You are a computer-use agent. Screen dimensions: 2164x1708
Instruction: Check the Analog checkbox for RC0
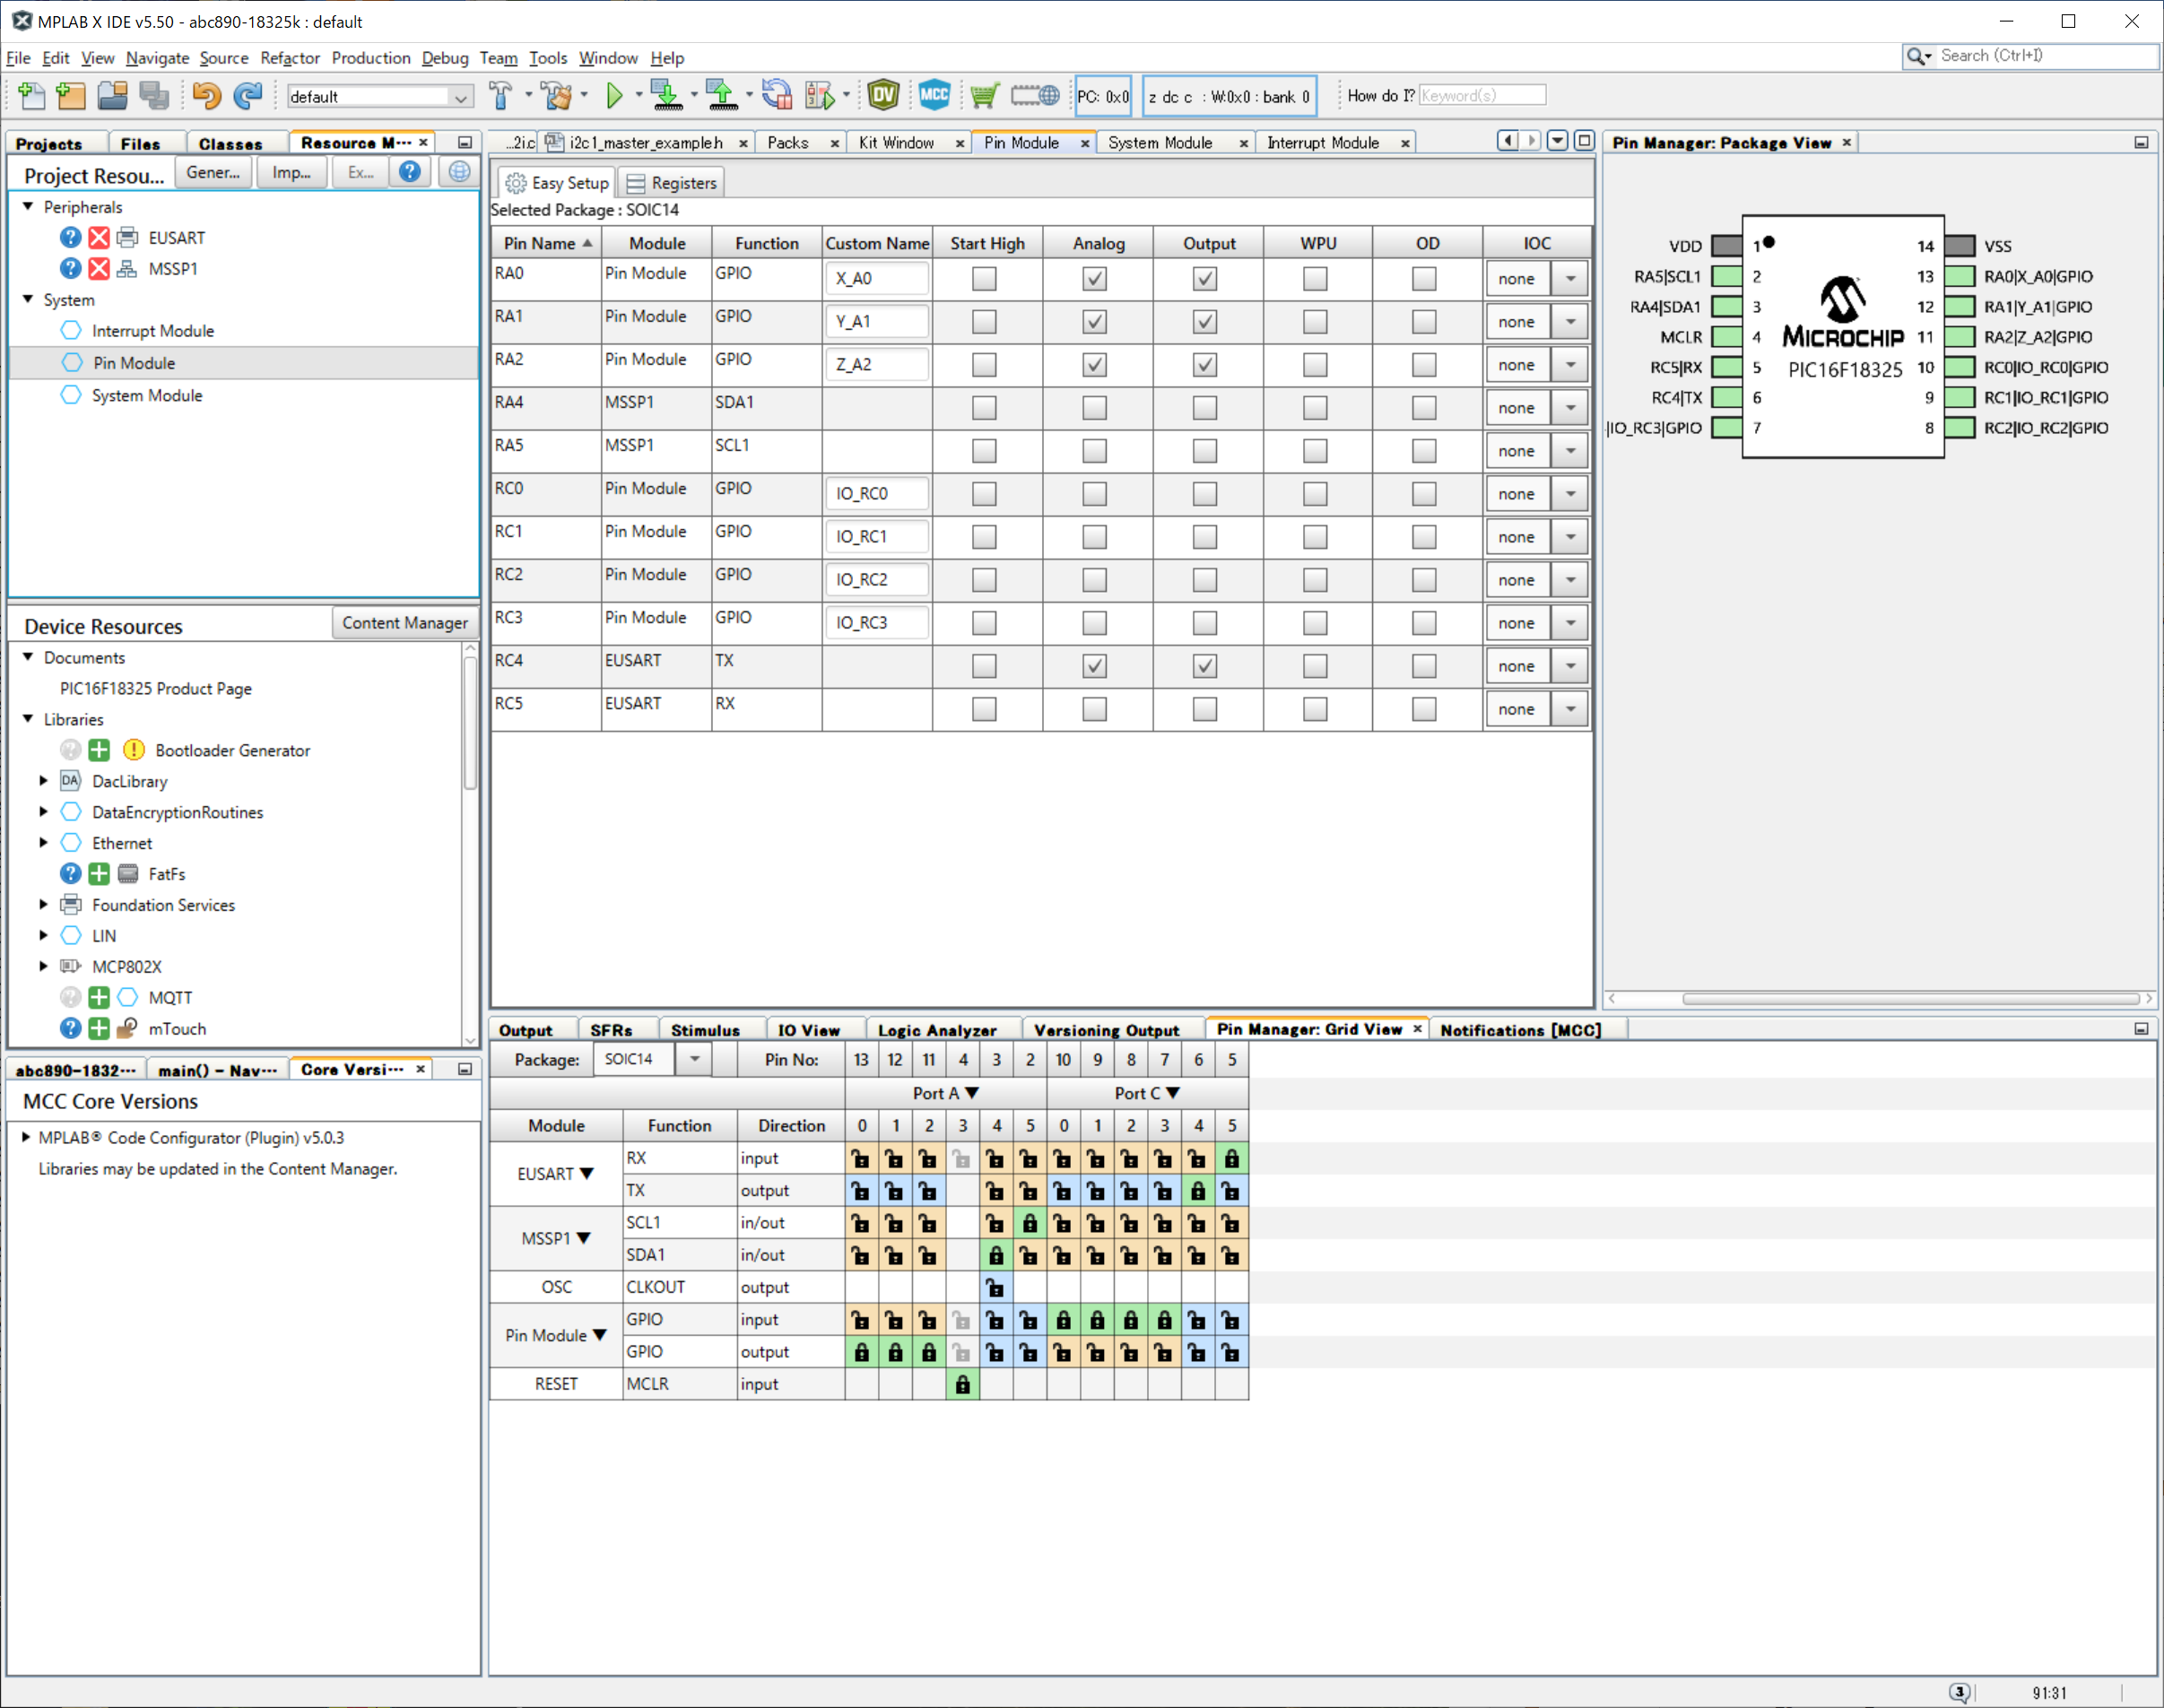[1095, 494]
